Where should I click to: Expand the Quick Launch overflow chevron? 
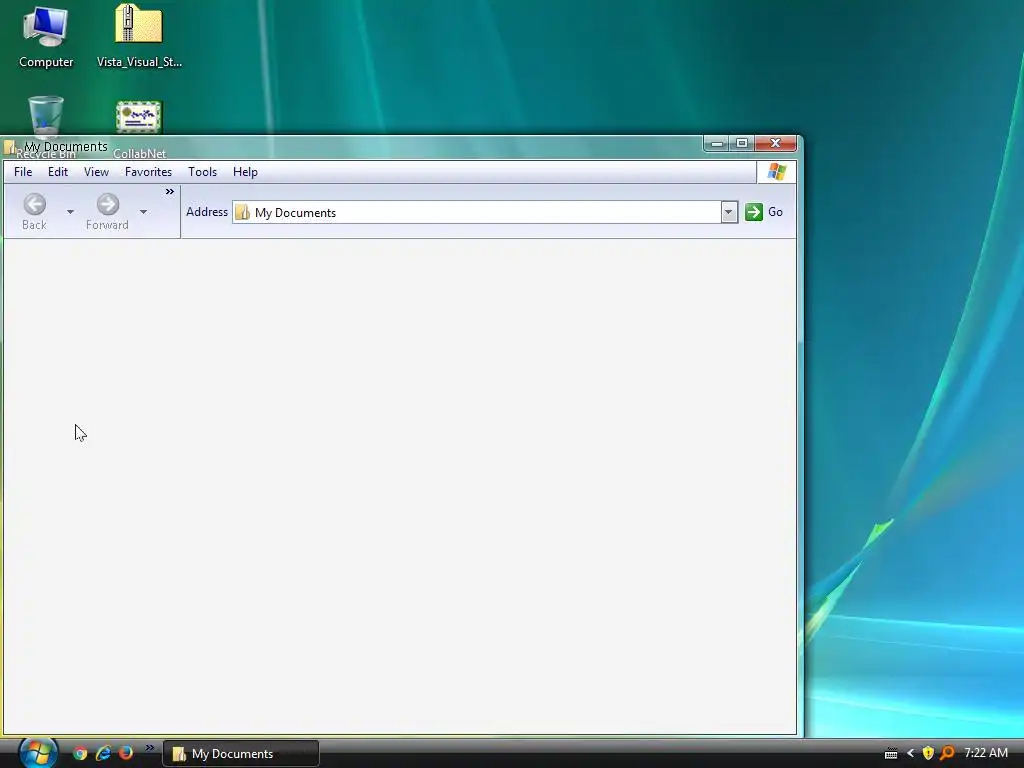click(x=150, y=748)
